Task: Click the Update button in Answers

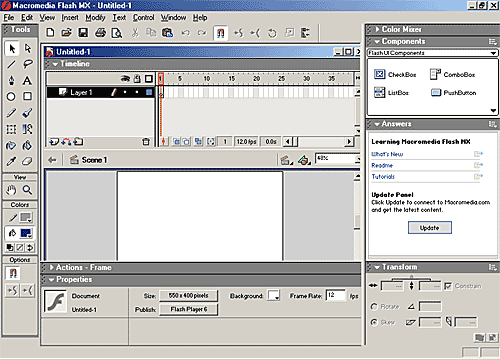Action: [430, 228]
